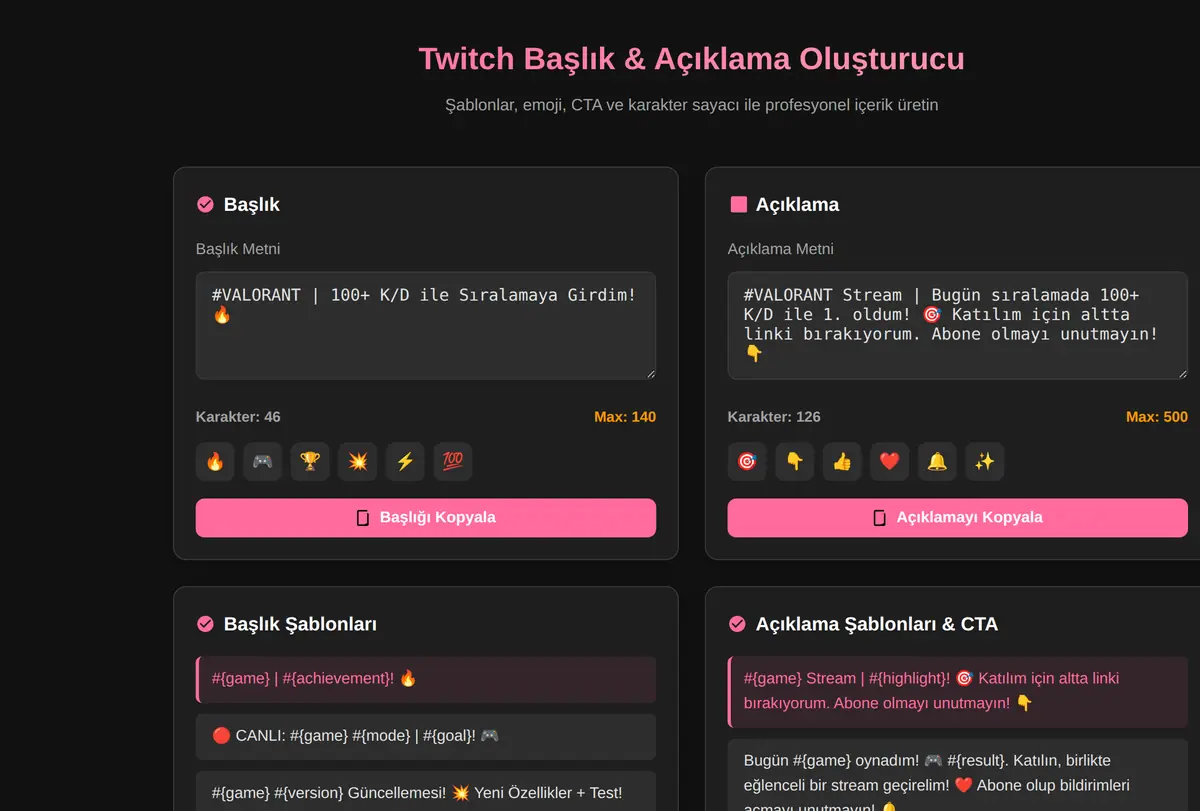This screenshot has height=811, width=1200.
Task: Insert sparkles emoji into description
Action: coord(985,462)
